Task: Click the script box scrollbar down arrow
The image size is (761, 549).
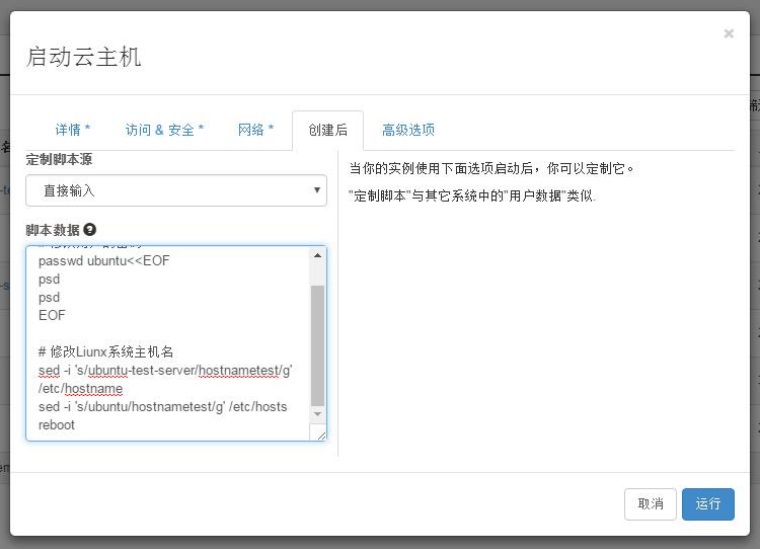Action: pos(318,413)
